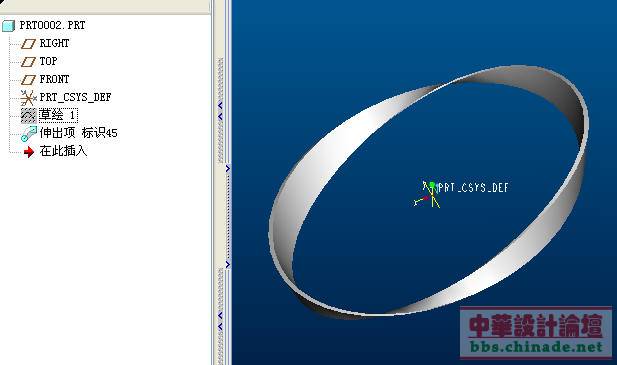Screen dimensions: 617x365
Task: Select the 草绘 1 sketch feature label
Action: click(58, 115)
